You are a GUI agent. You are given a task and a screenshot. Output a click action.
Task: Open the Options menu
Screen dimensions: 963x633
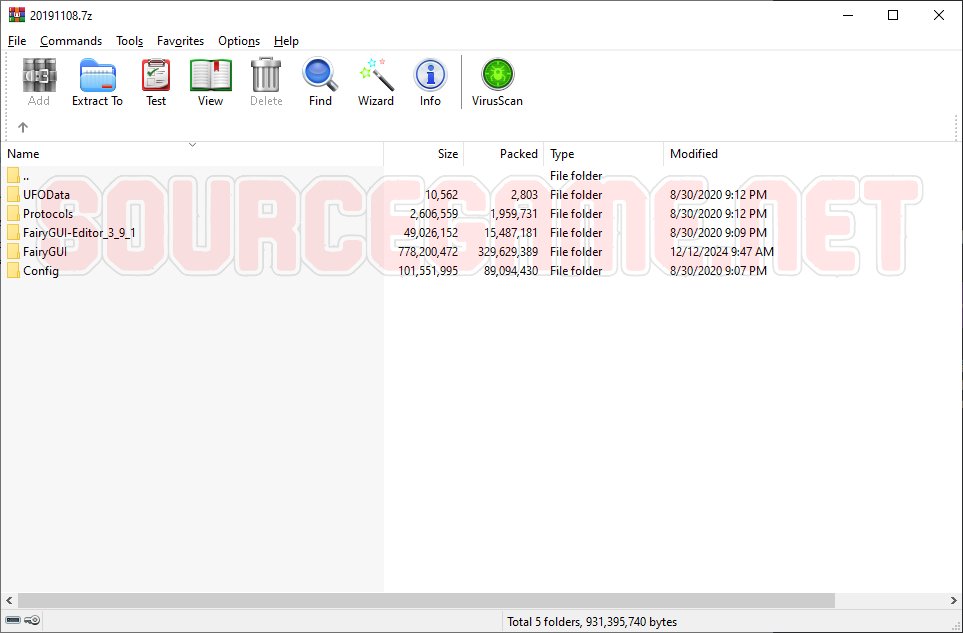(x=239, y=41)
